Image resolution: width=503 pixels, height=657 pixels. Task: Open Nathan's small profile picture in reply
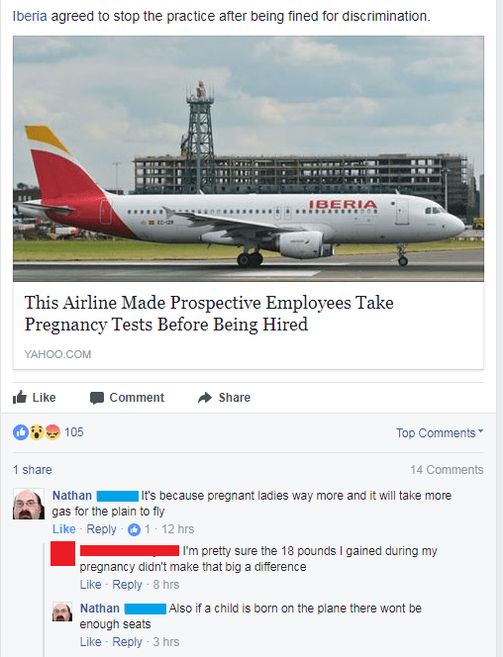(x=62, y=612)
